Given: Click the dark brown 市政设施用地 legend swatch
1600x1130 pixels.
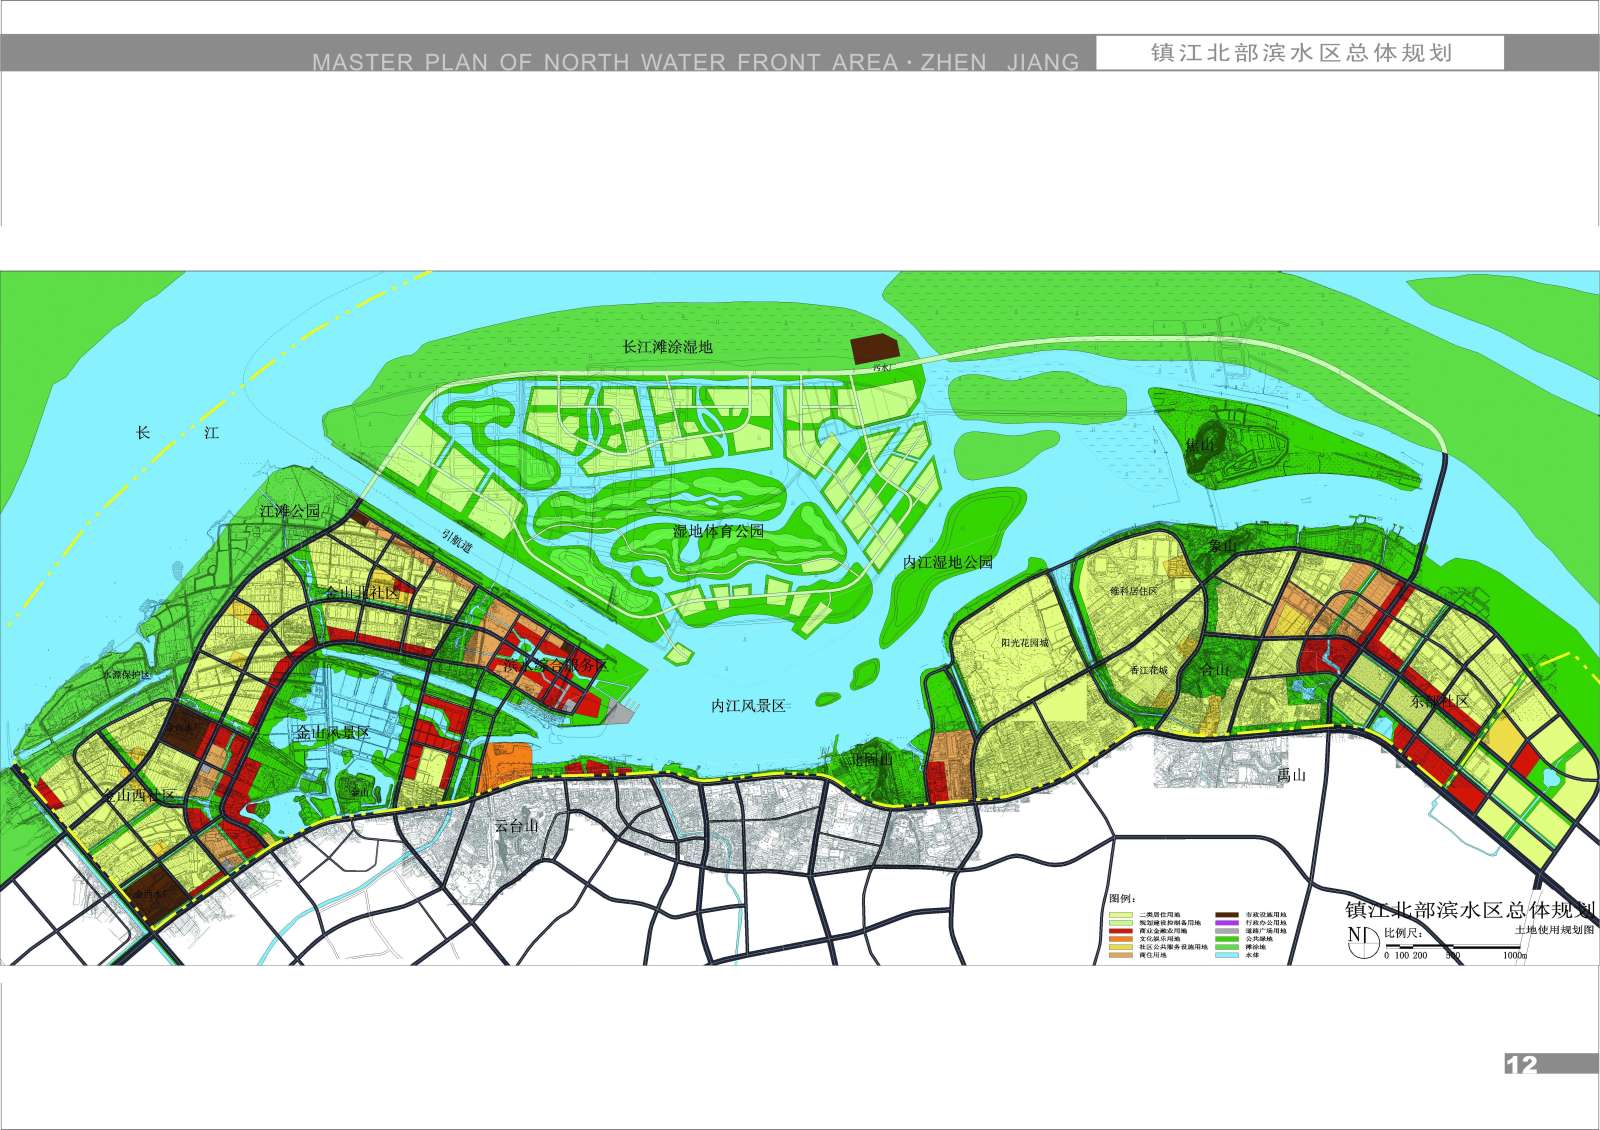Looking at the screenshot, I should 1227,914.
